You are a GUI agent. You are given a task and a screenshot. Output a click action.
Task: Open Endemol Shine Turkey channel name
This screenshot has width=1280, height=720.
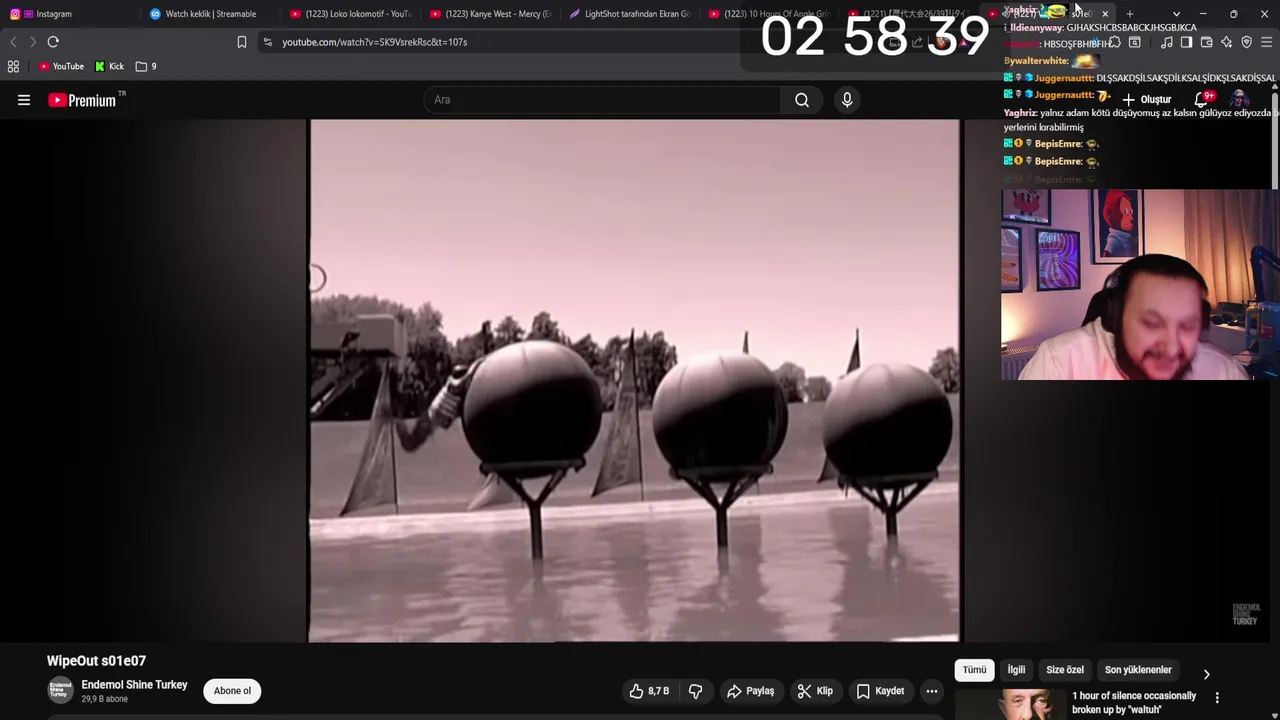[x=134, y=685]
